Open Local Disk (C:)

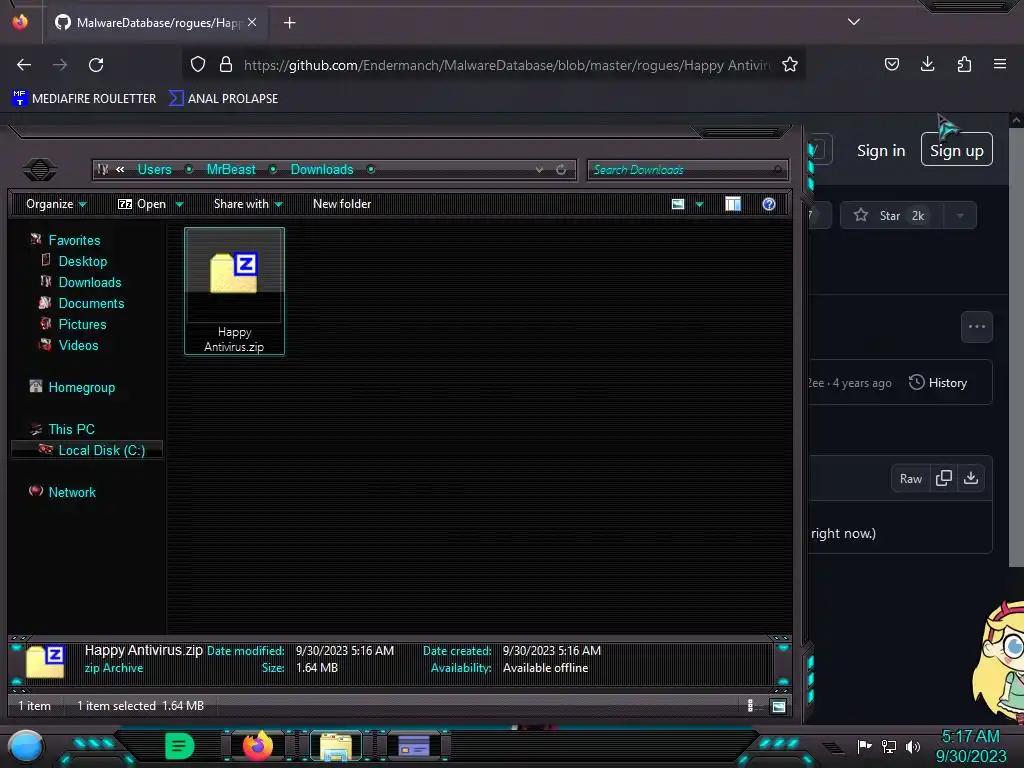click(x=102, y=450)
